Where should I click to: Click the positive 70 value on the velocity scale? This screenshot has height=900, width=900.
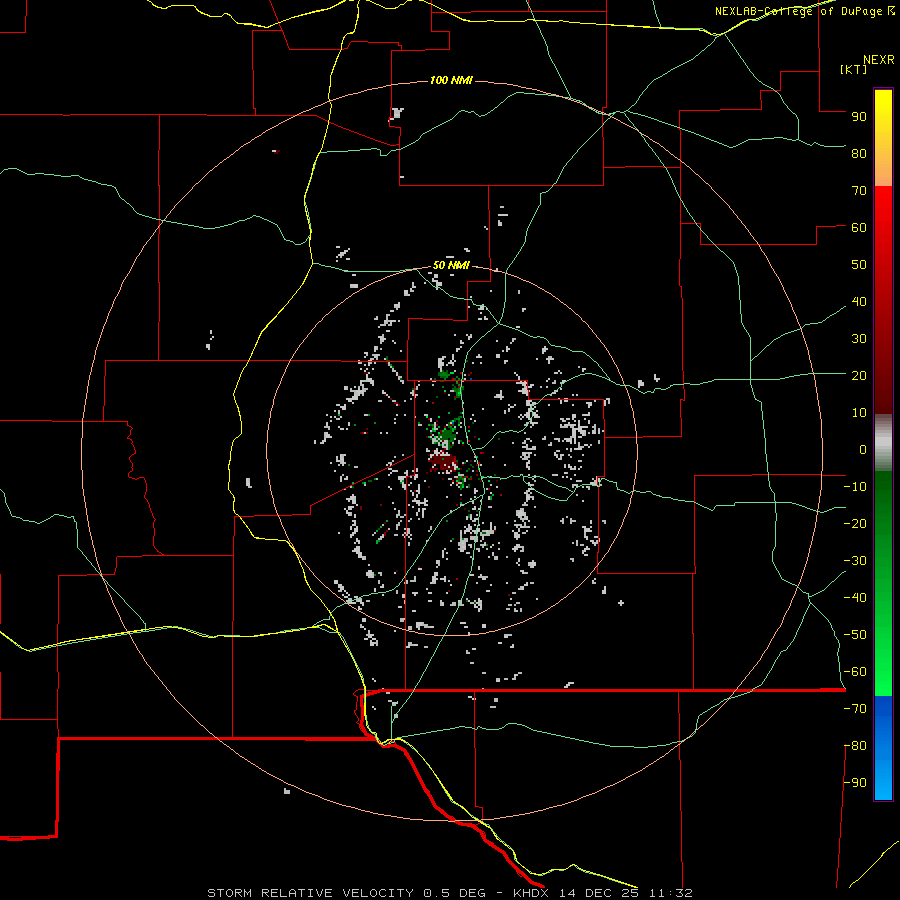859,191
